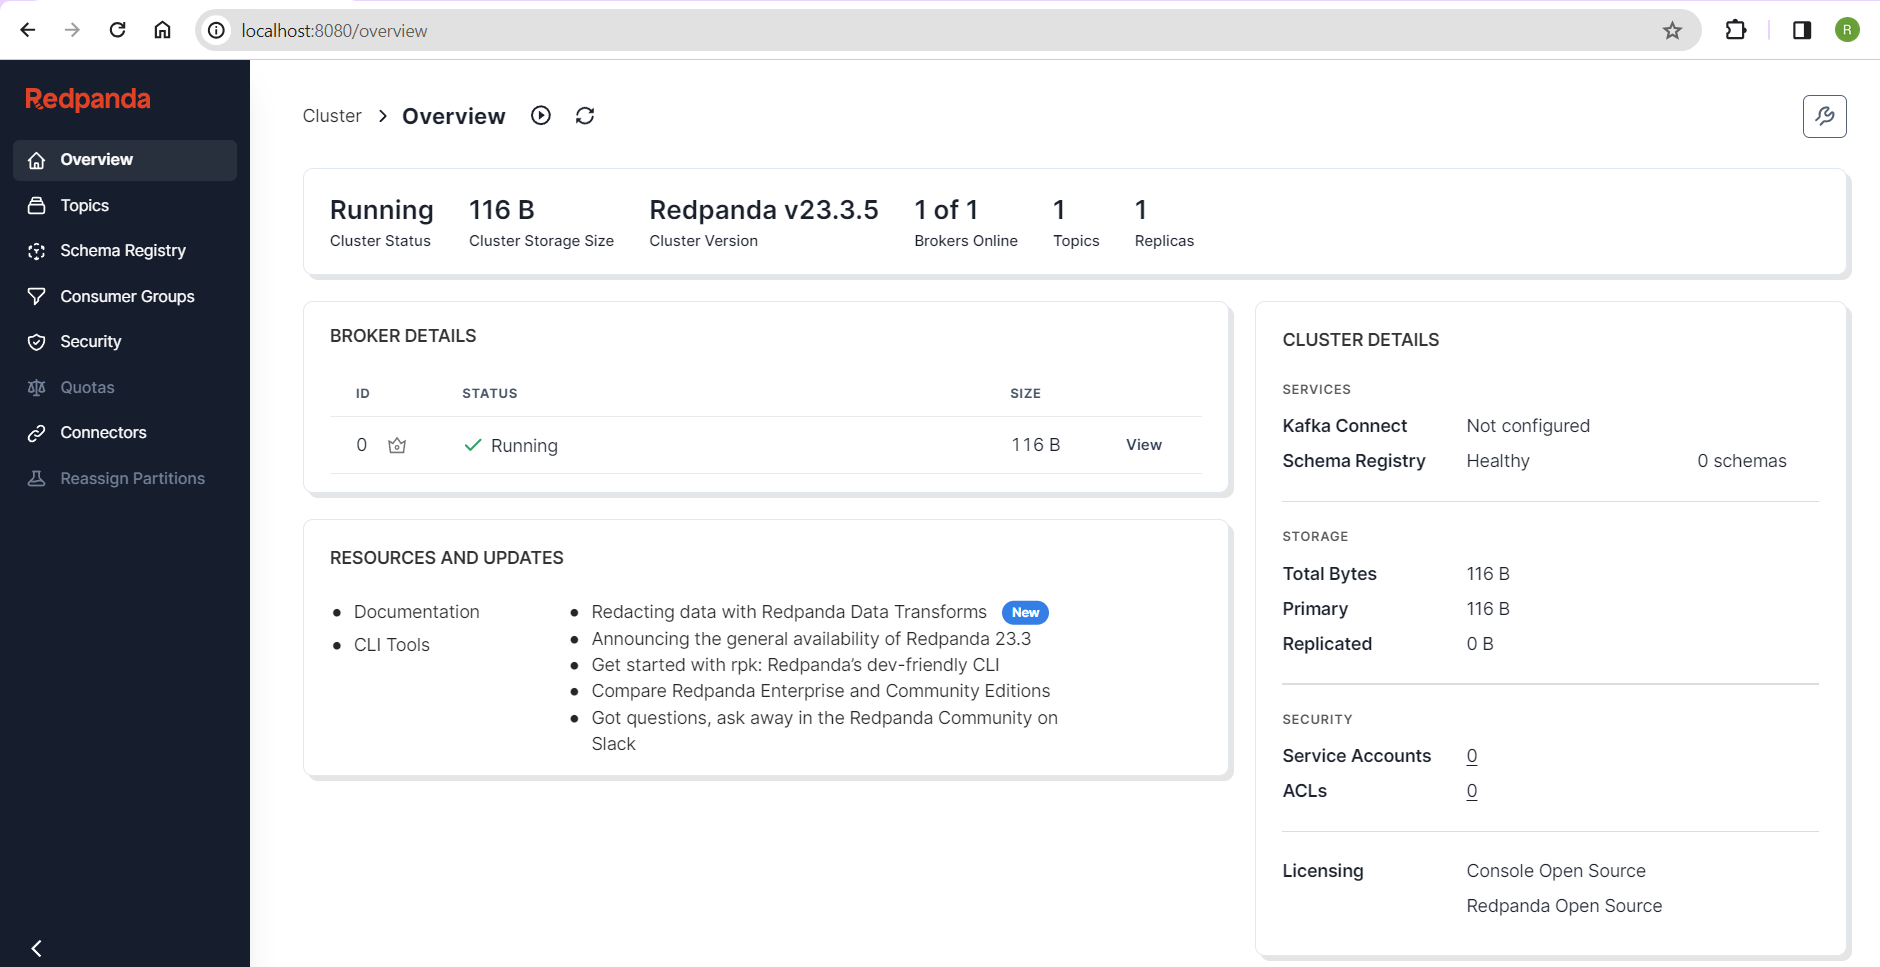This screenshot has width=1880, height=967.
Task: Click the Overview home icon in sidebar
Action: (37, 160)
